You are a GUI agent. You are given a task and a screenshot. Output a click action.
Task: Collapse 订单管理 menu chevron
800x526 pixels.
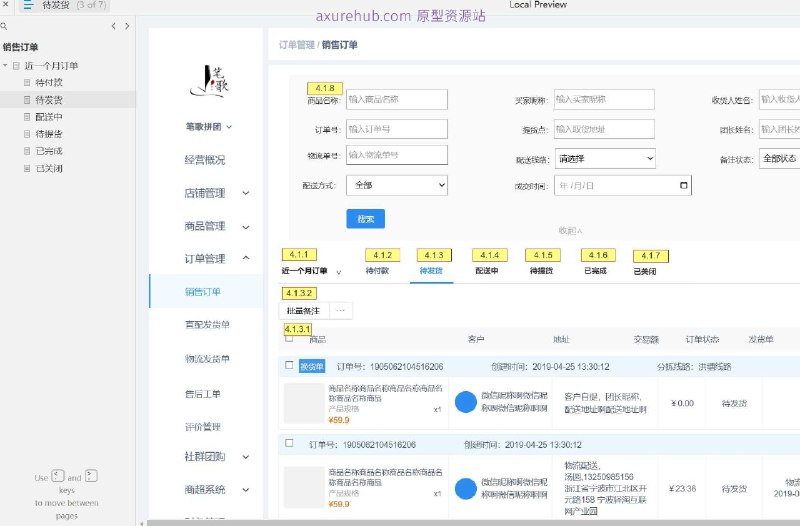pyautogui.click(x=246, y=258)
